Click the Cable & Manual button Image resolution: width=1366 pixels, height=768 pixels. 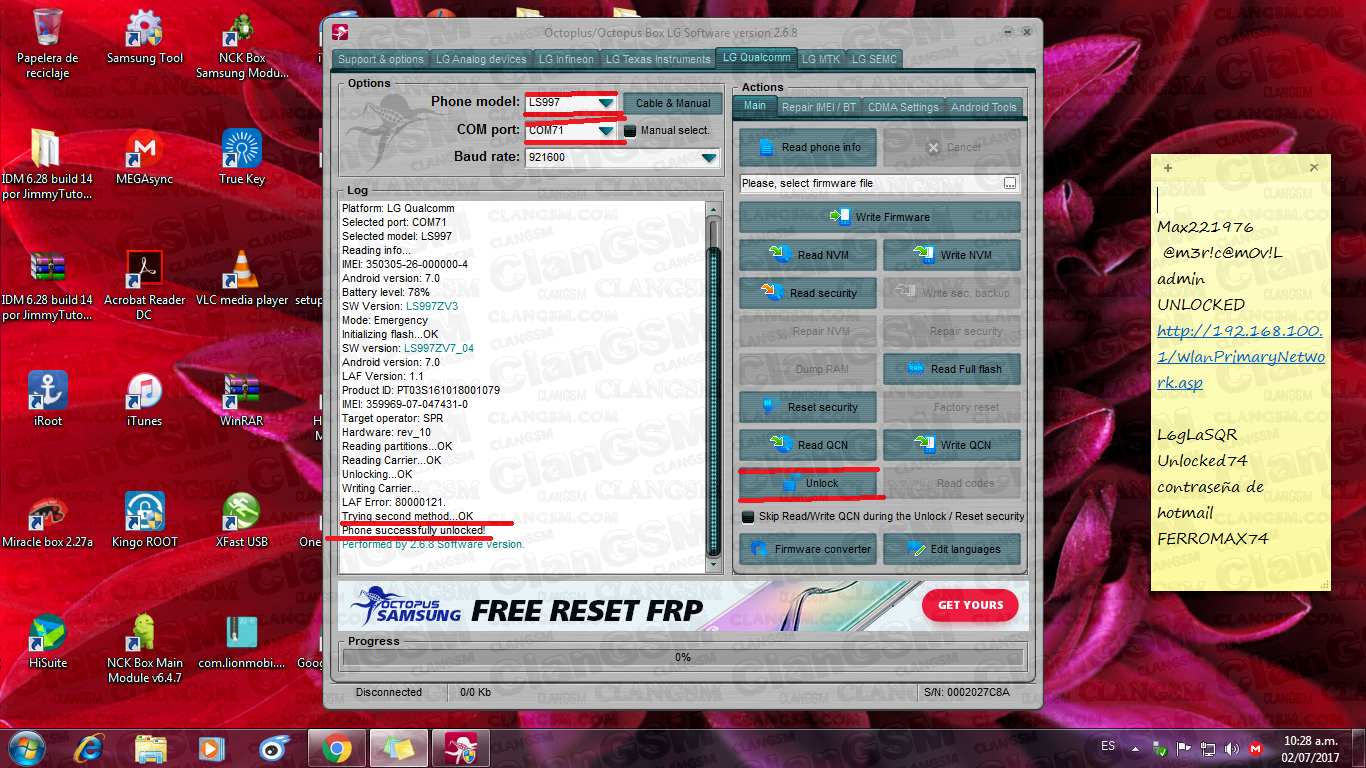(x=673, y=103)
